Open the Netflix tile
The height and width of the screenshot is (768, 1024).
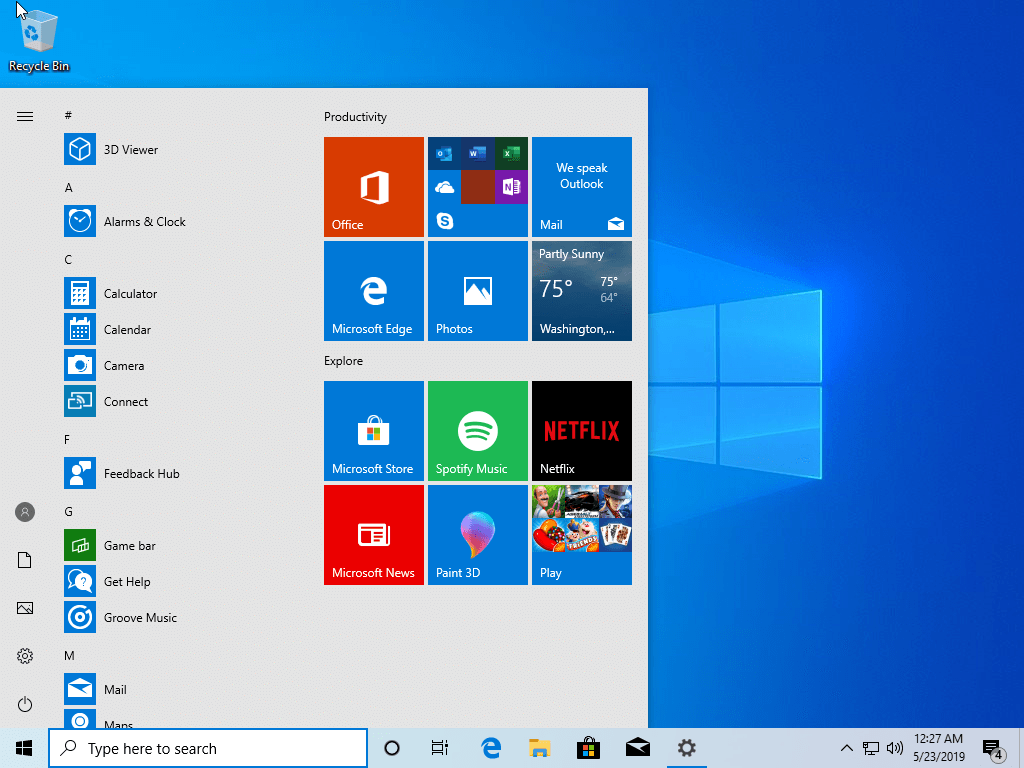click(582, 431)
